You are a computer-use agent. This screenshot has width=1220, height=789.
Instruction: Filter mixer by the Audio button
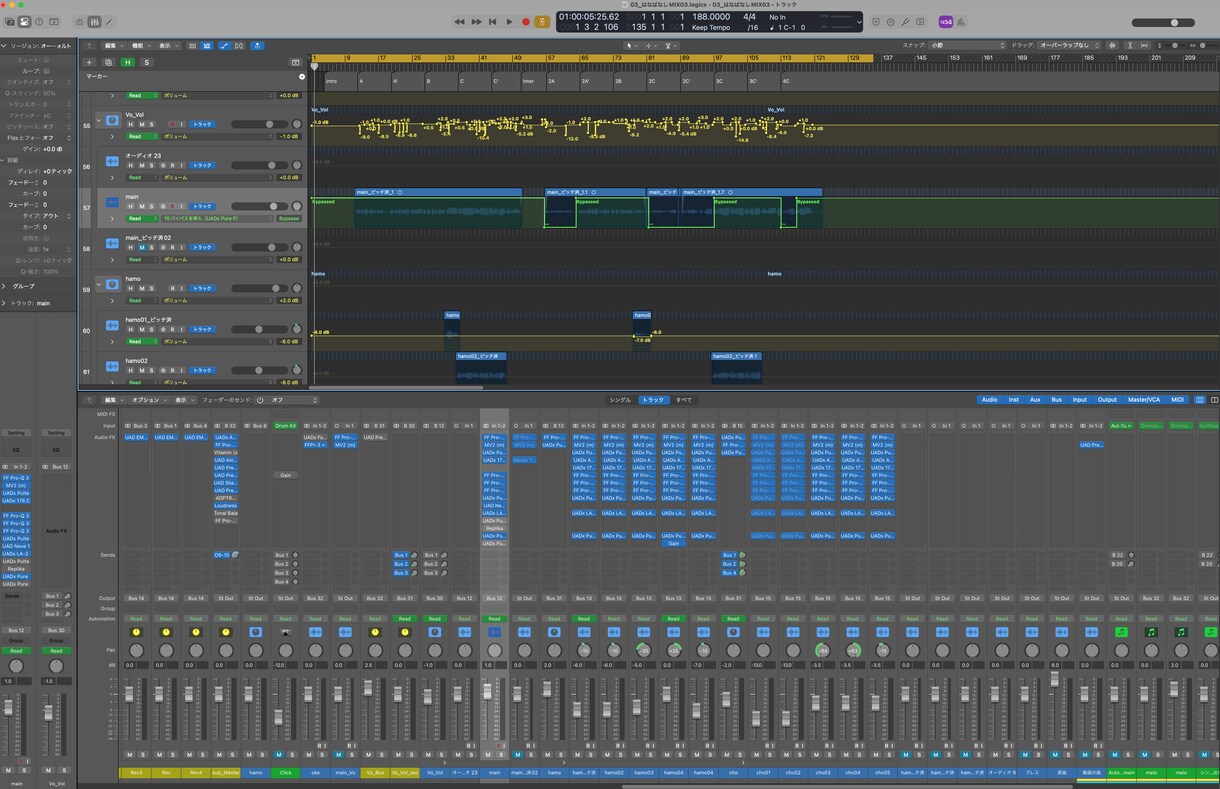tap(989, 400)
